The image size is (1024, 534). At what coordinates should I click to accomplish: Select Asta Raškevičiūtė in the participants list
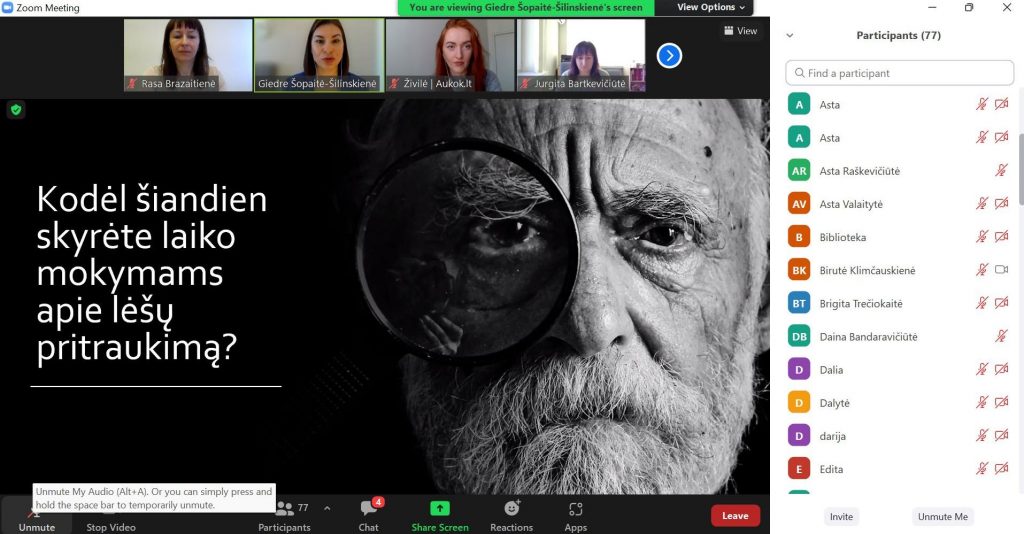click(x=899, y=171)
